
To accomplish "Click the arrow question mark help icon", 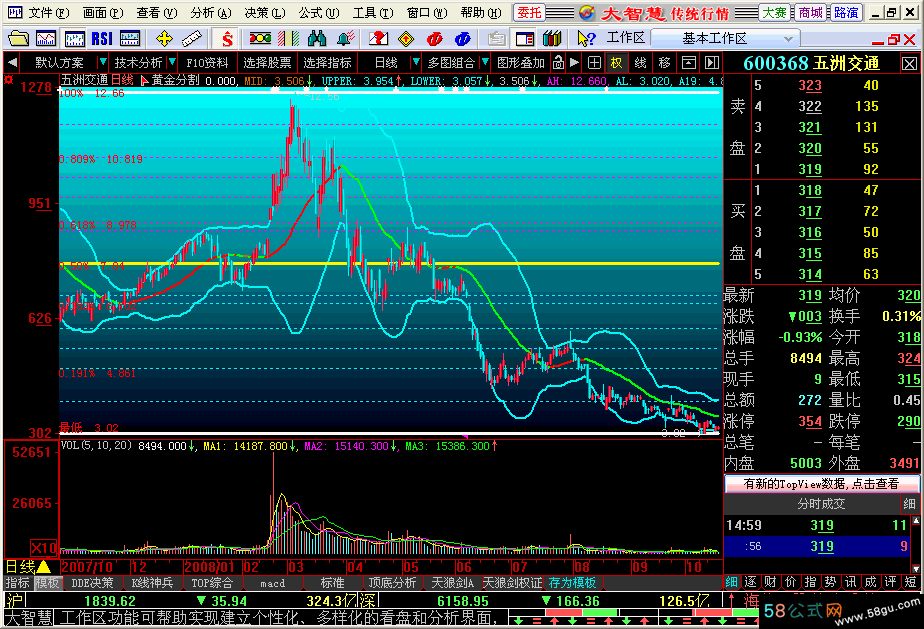I will point(586,39).
